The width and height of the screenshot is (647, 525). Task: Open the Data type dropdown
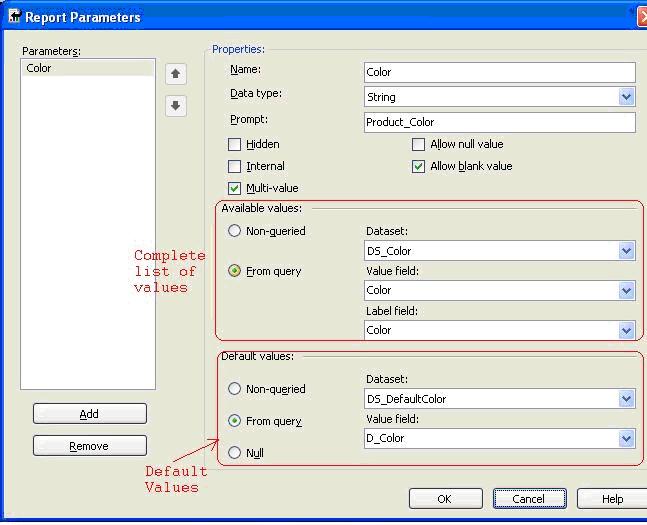coord(626,97)
